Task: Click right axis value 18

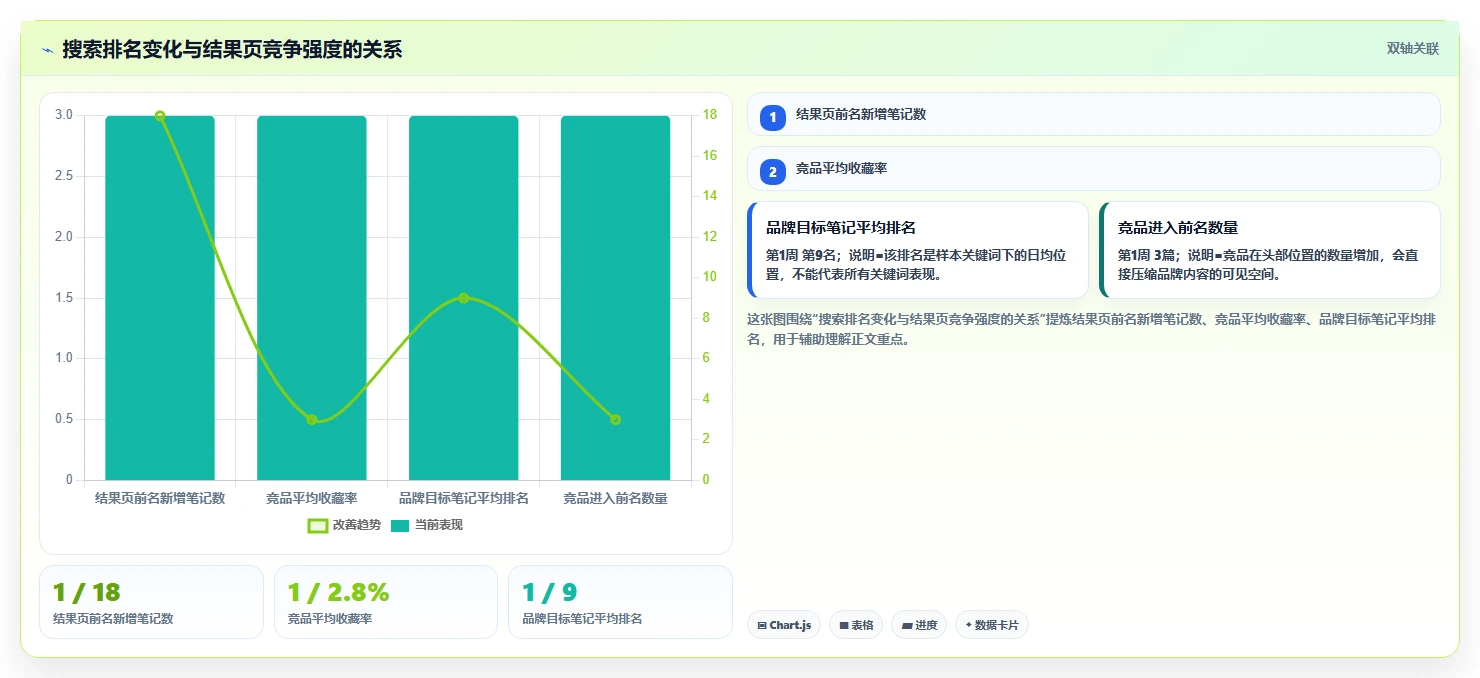Action: coord(710,115)
